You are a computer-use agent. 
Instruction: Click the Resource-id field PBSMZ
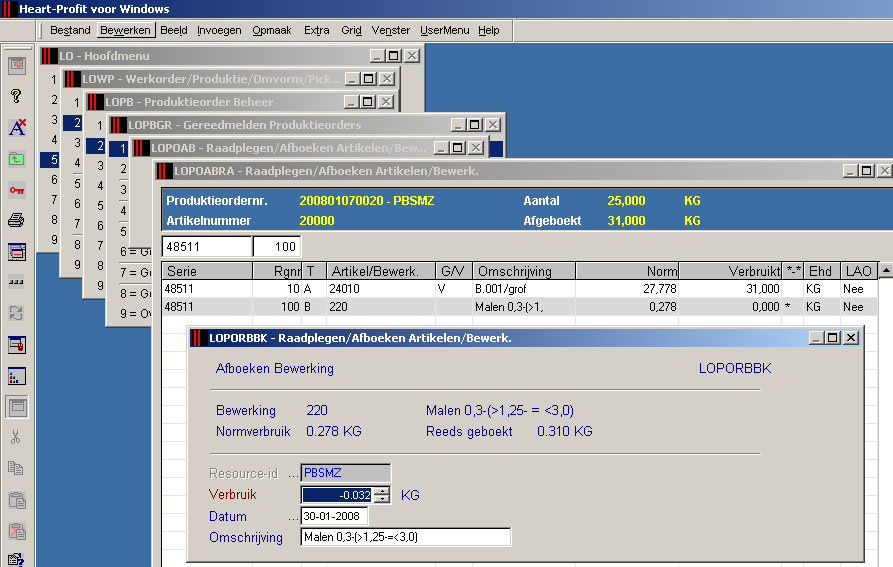pos(346,473)
